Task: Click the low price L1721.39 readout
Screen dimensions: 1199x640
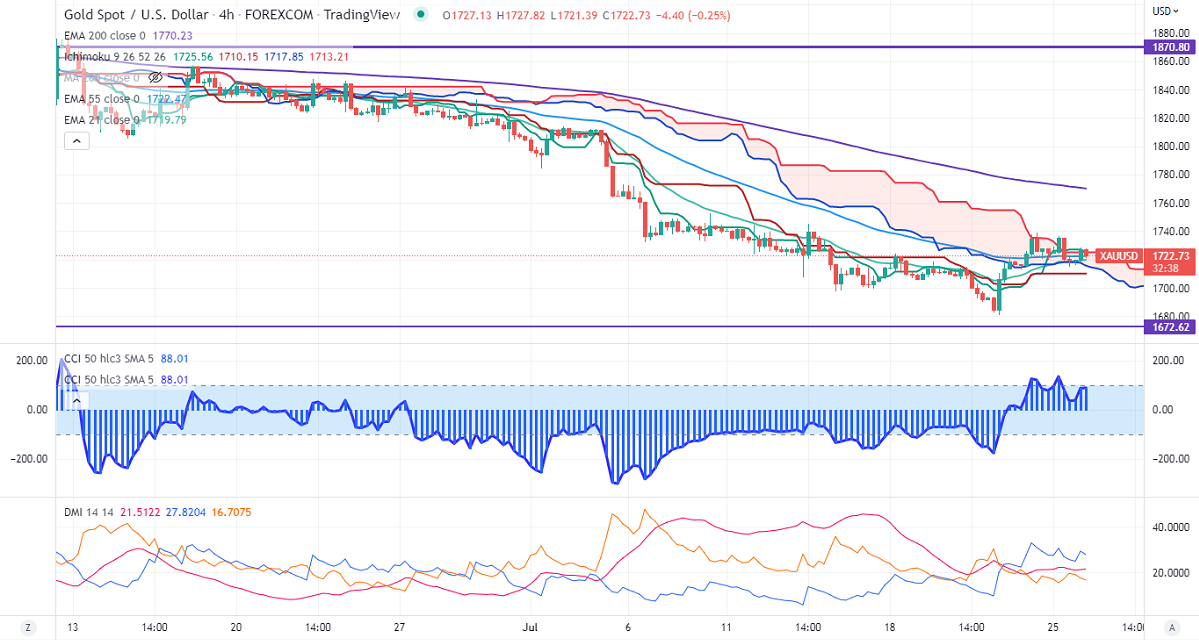Action: coord(574,15)
